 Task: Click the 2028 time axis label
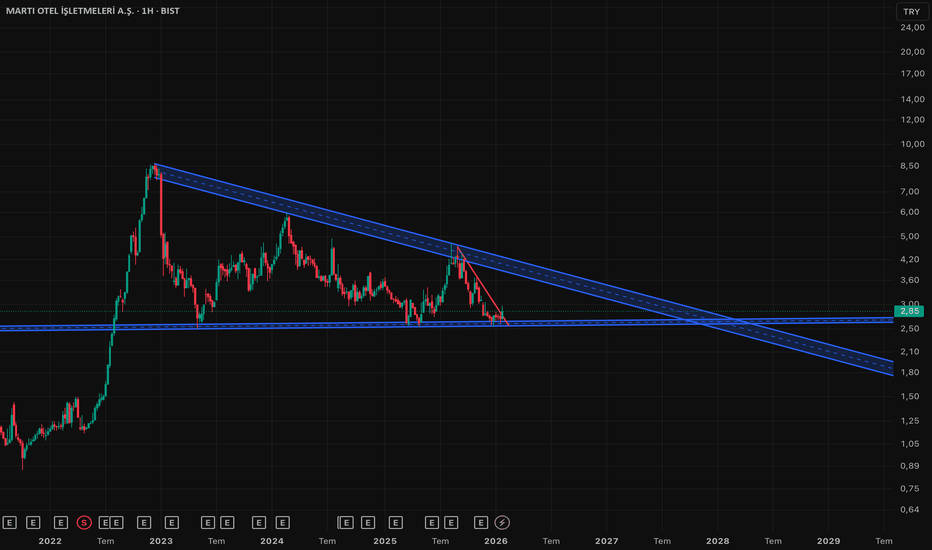[717, 541]
